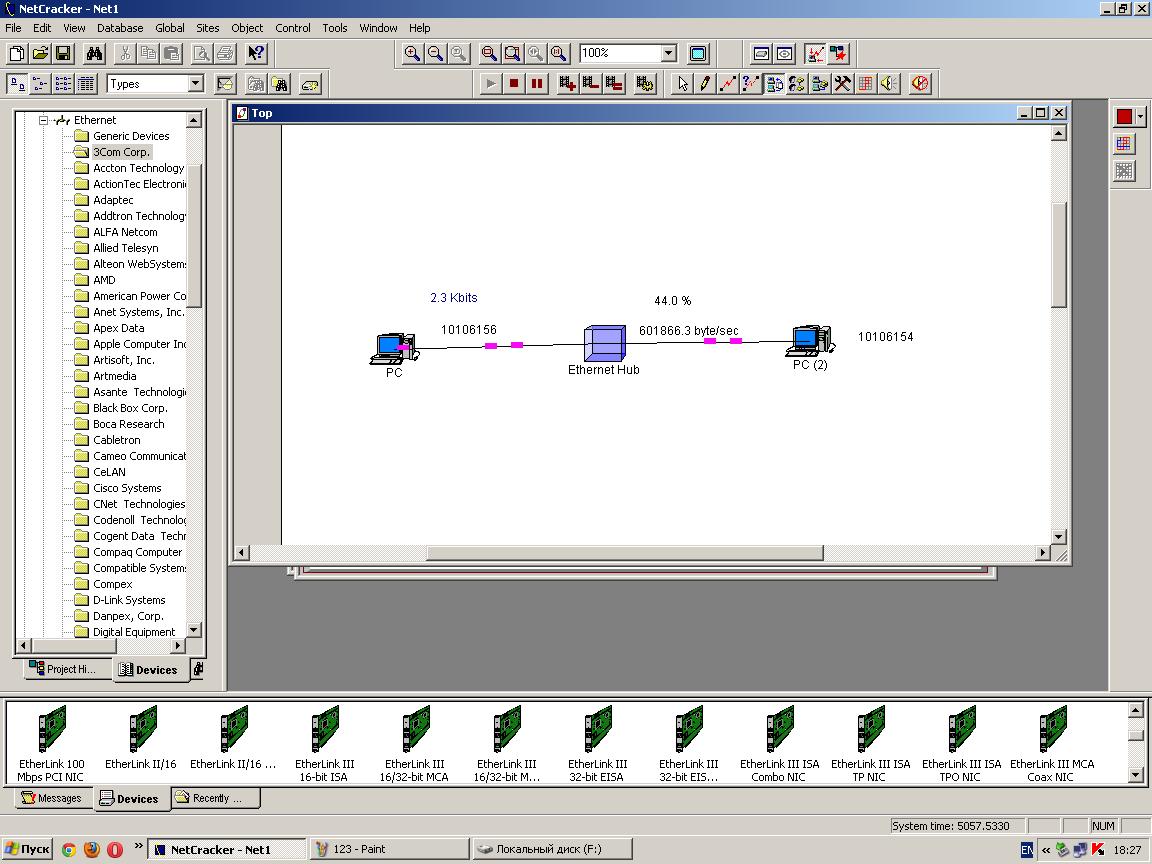Open the Database menu
Screen dimensions: 1152x864
click(120, 28)
